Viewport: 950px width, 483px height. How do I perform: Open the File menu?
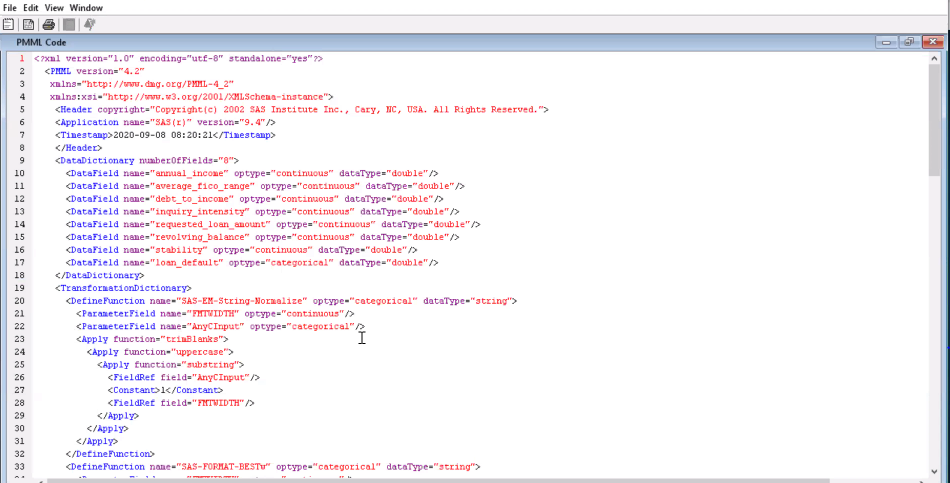(x=10, y=7)
